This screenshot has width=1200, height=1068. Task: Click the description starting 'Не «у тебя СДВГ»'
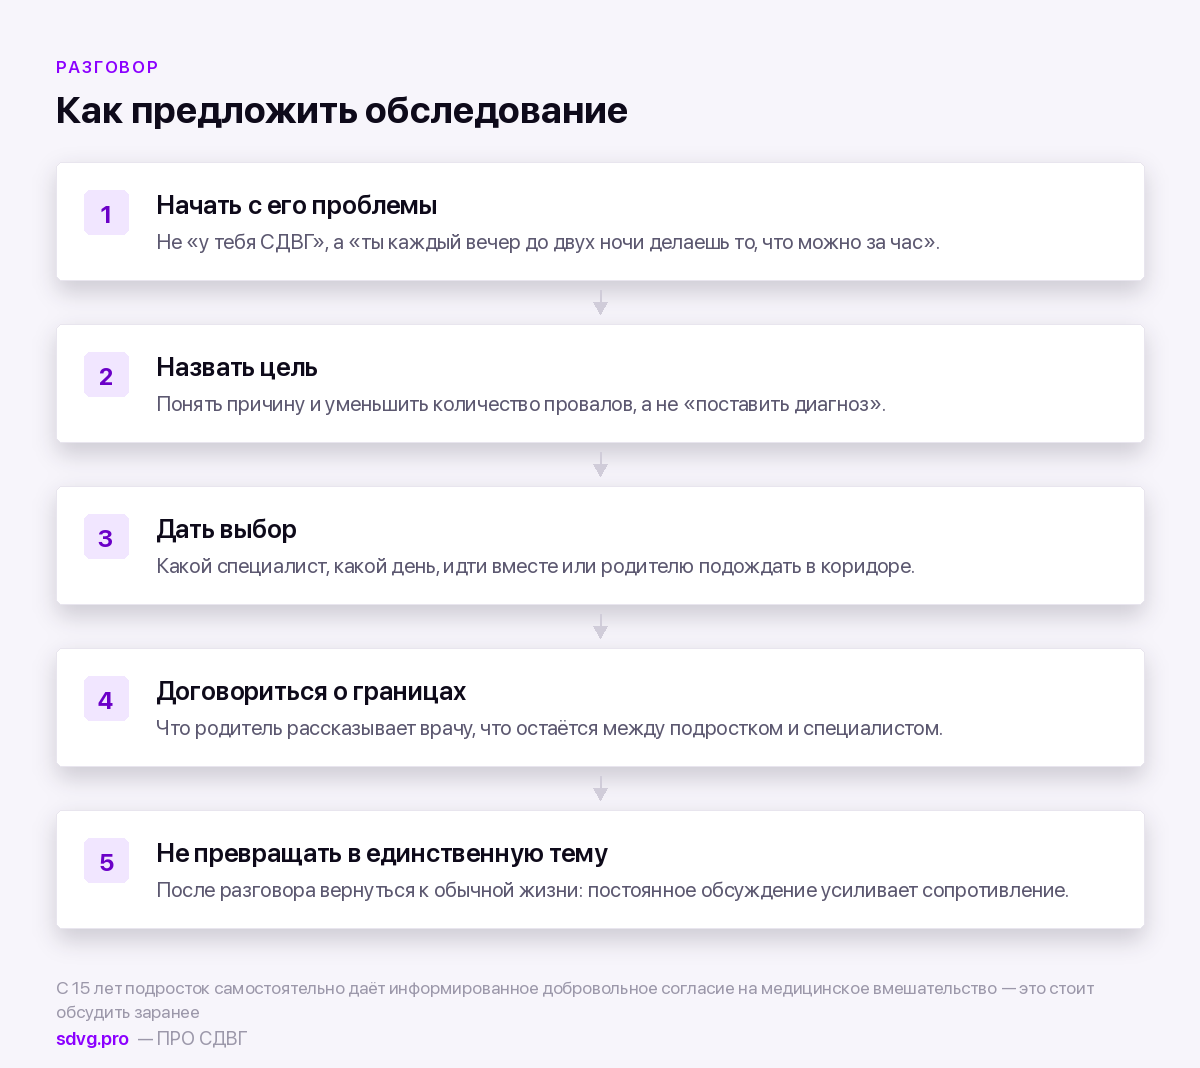(x=548, y=242)
